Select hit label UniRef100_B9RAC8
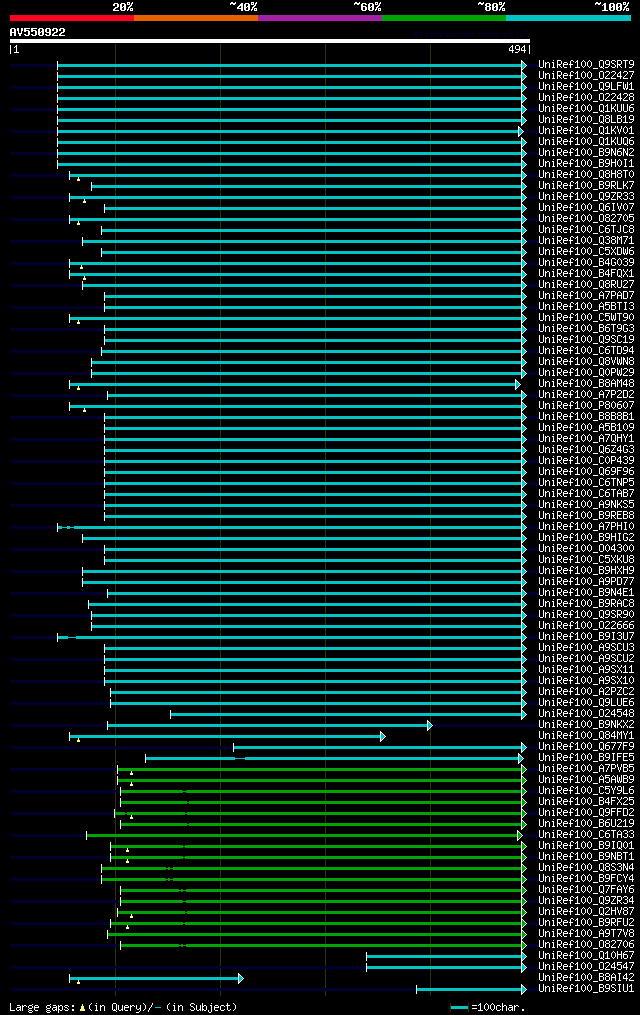 point(586,604)
